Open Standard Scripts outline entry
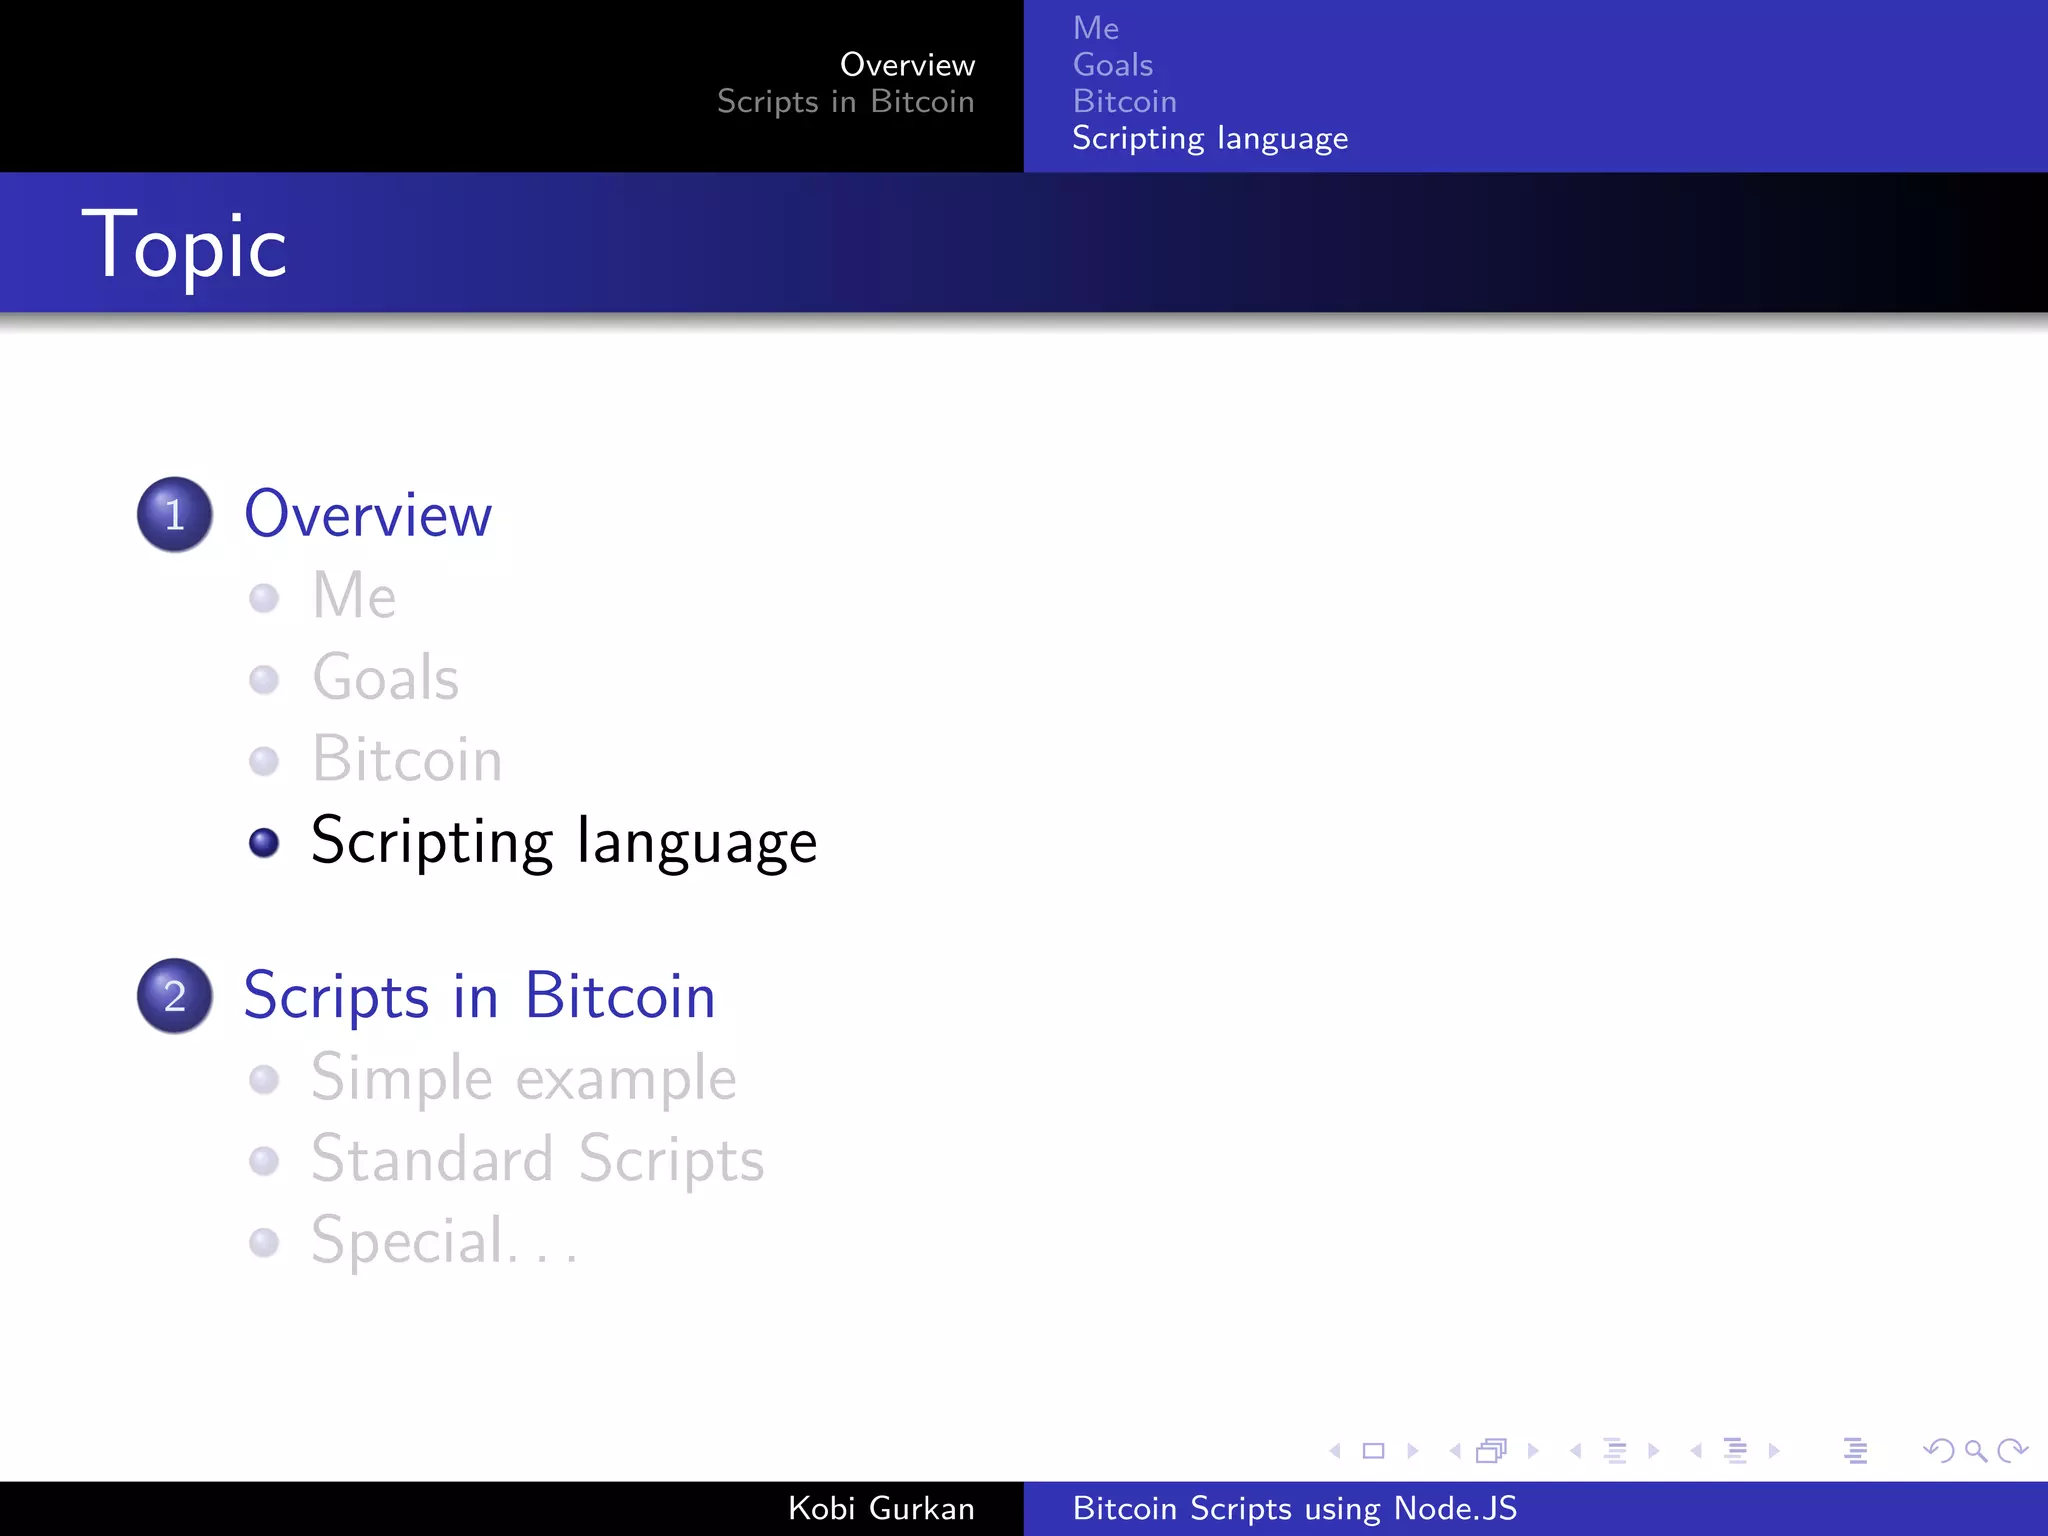This screenshot has width=2048, height=1536. [x=538, y=1161]
